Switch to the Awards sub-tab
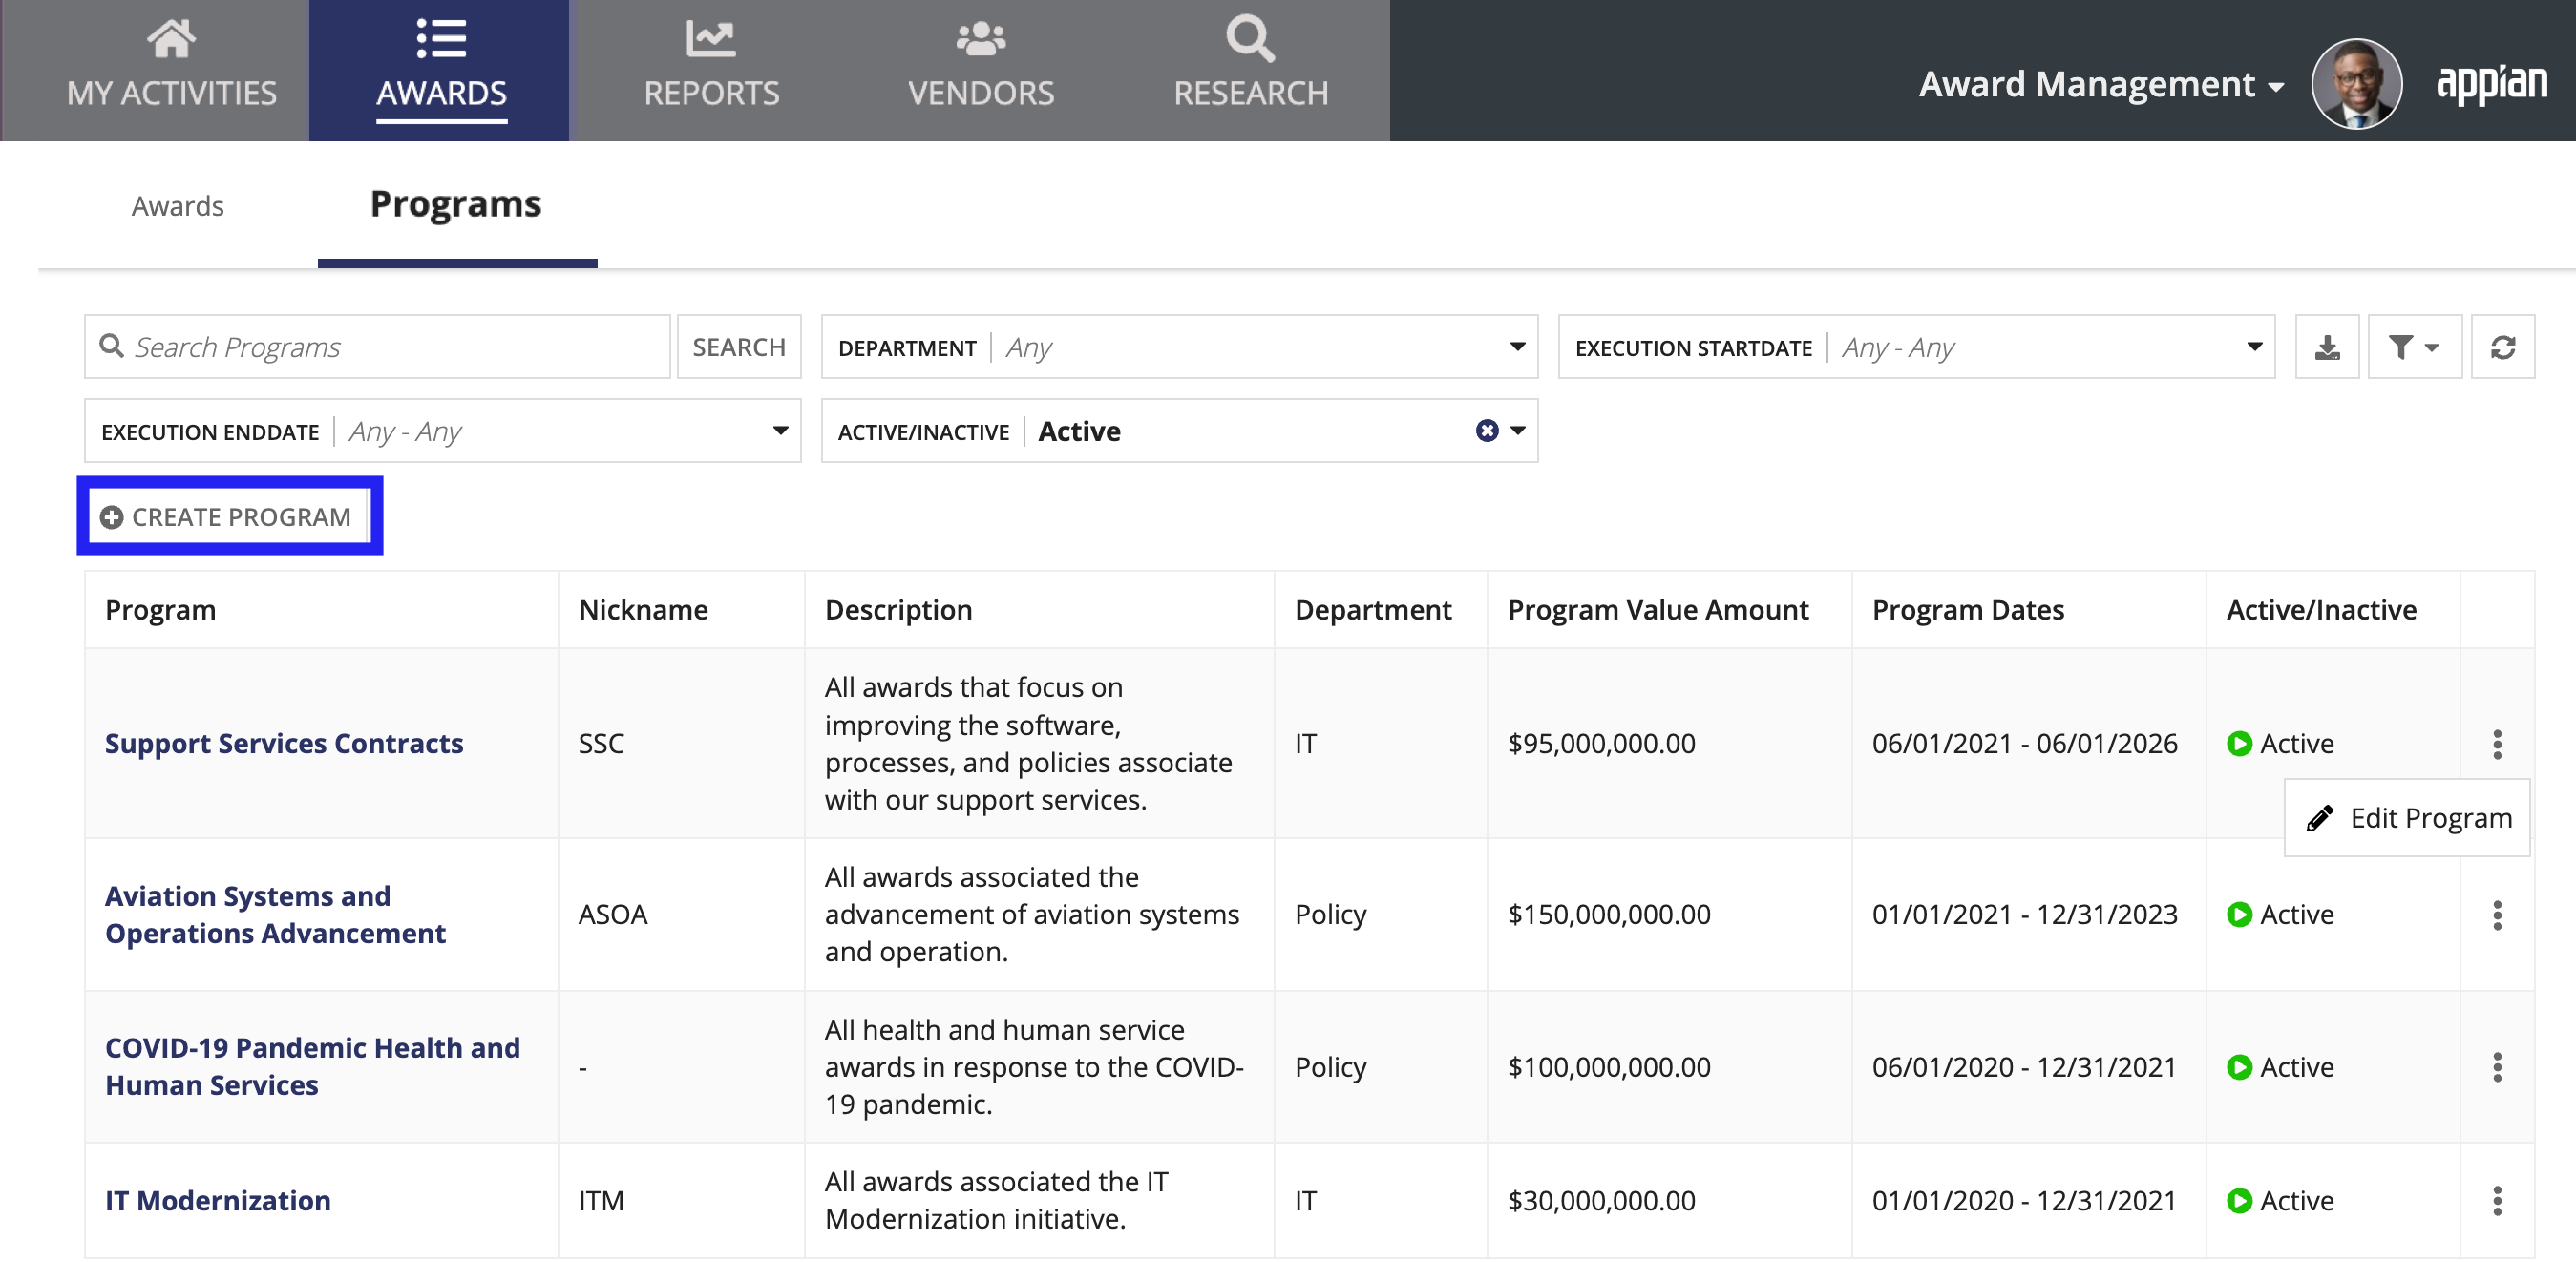This screenshot has height=1262, width=2576. 178,206
